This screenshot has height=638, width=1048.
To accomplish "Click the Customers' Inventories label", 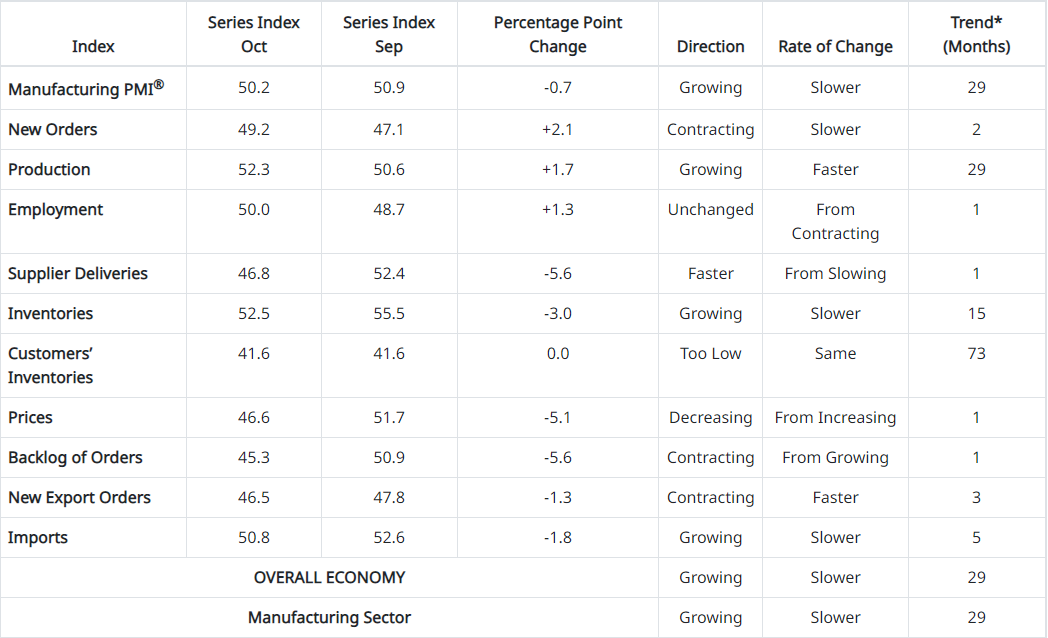I will click(x=51, y=365).
